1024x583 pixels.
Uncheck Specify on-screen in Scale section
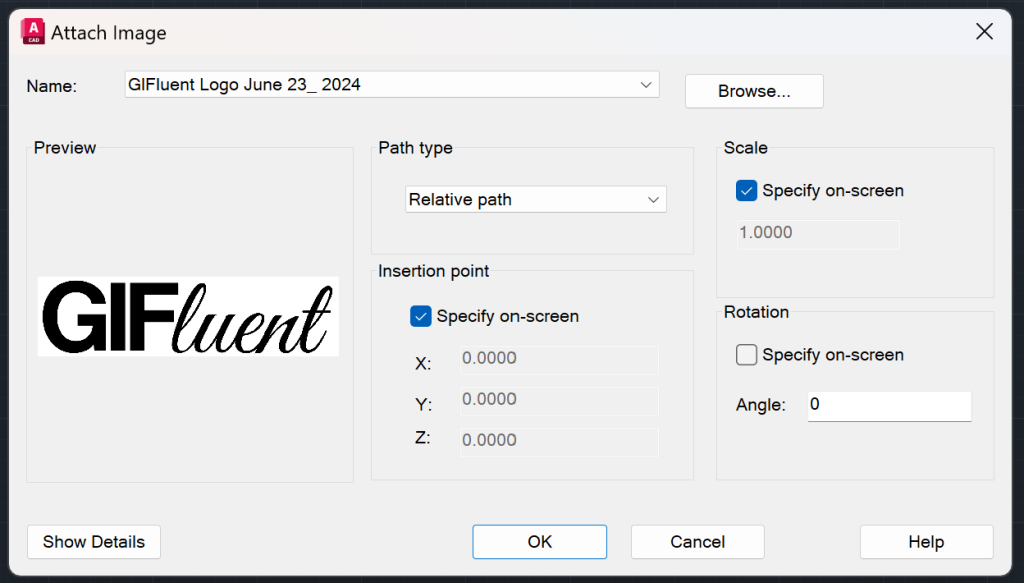click(x=745, y=190)
